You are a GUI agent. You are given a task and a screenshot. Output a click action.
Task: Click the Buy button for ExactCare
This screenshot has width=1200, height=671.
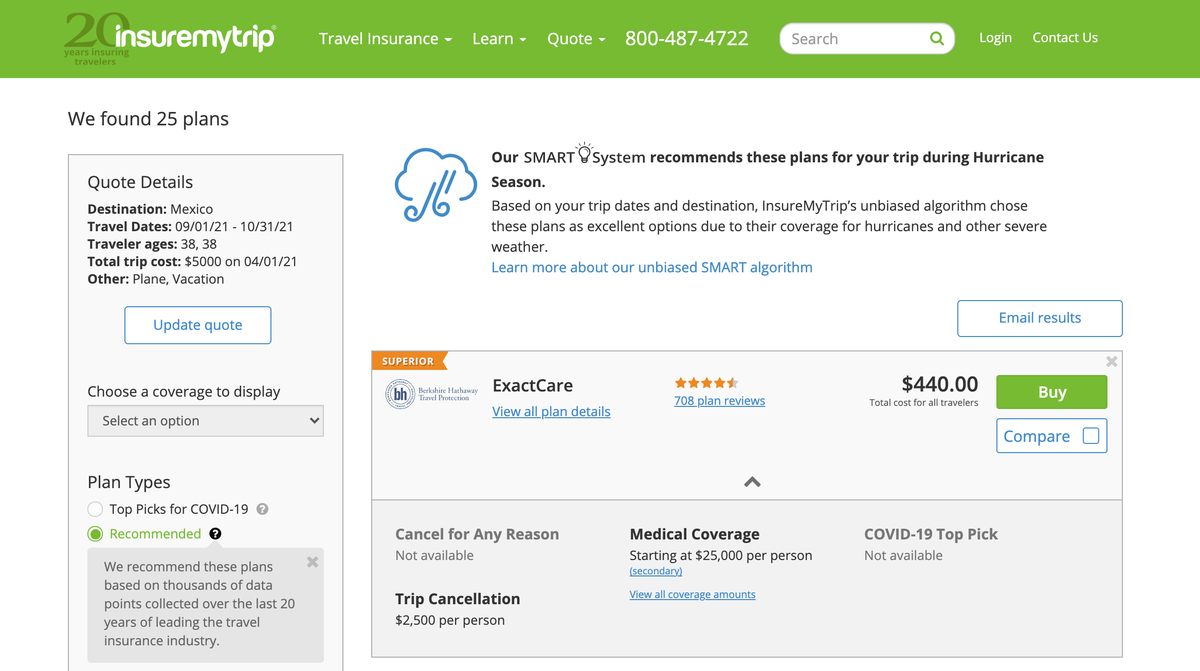pyautogui.click(x=1051, y=392)
